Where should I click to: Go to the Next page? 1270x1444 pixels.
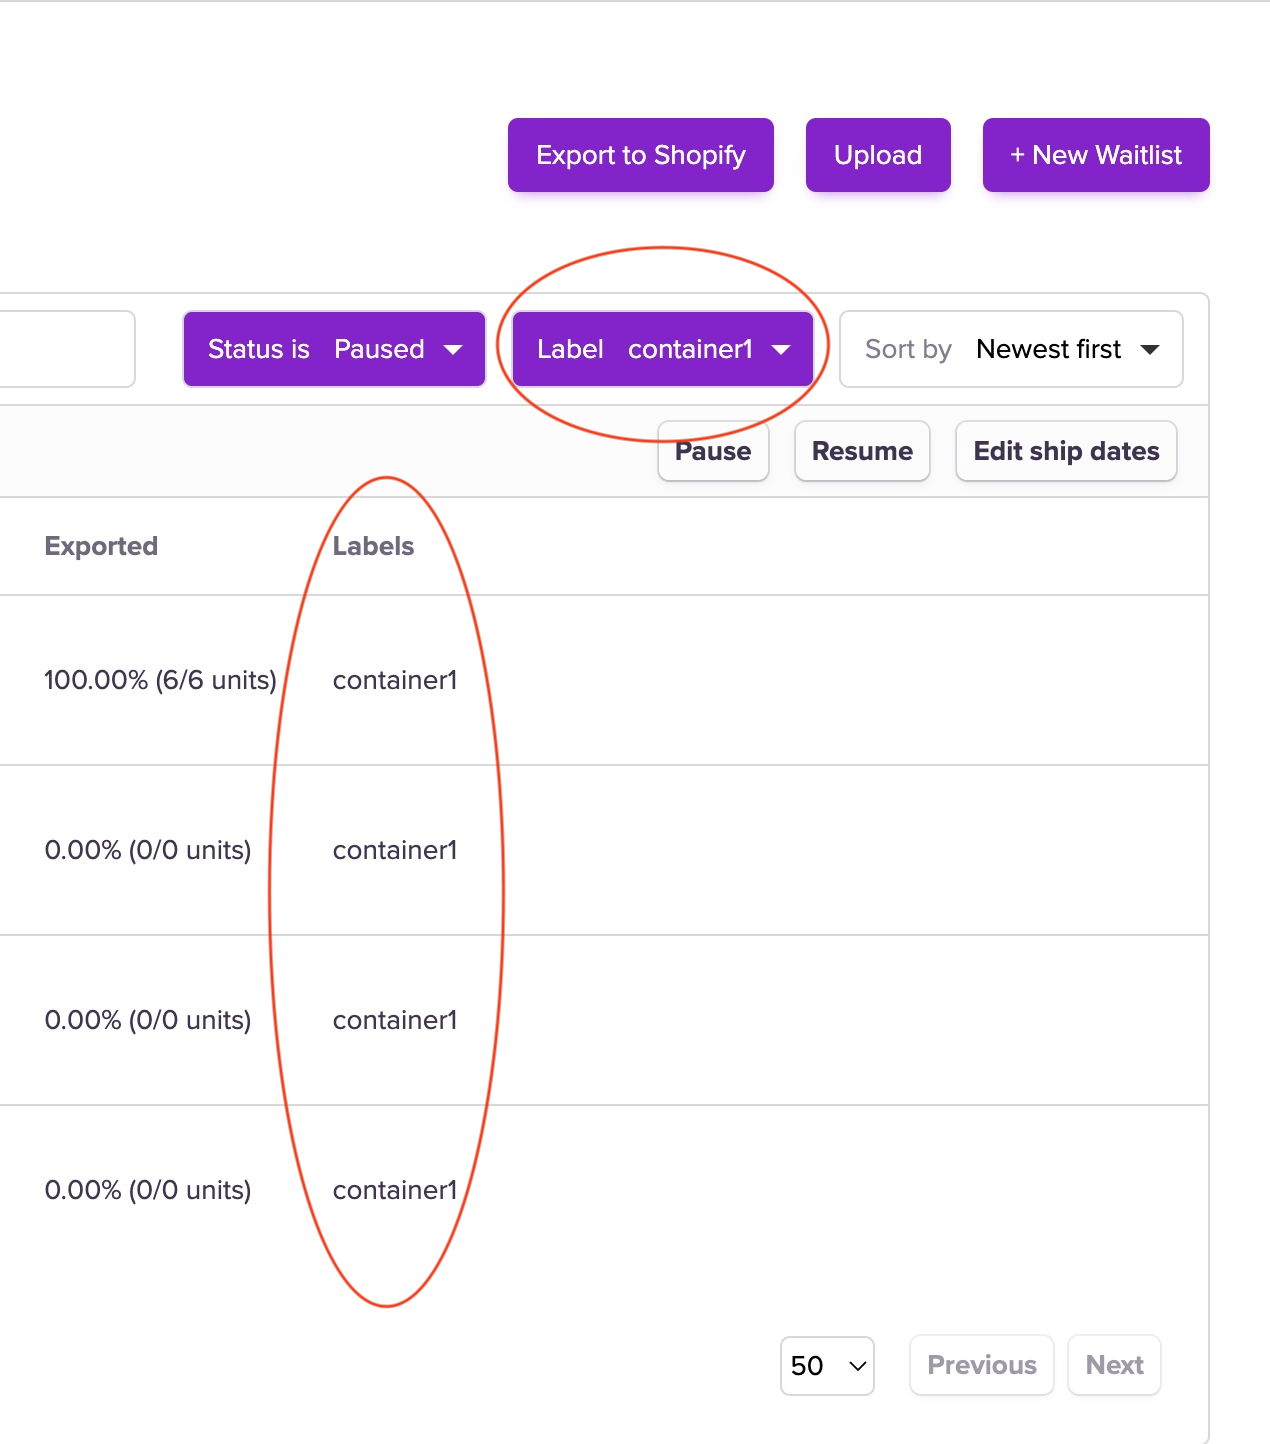(1114, 1365)
